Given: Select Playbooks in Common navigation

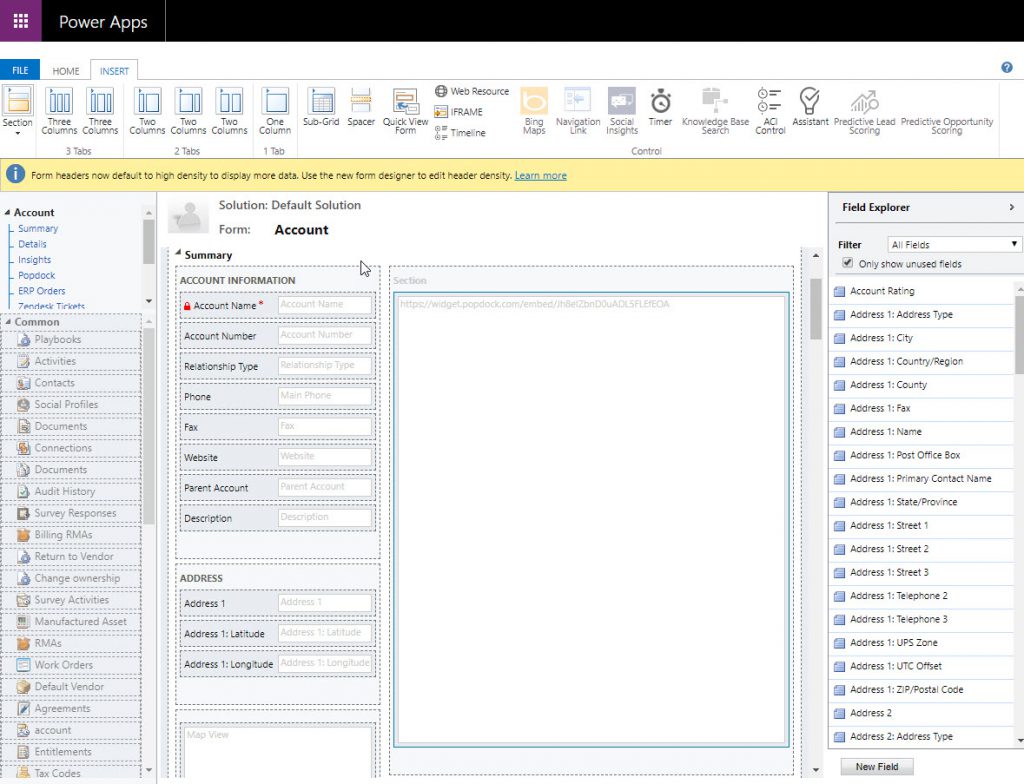Looking at the screenshot, I should click(71, 340).
